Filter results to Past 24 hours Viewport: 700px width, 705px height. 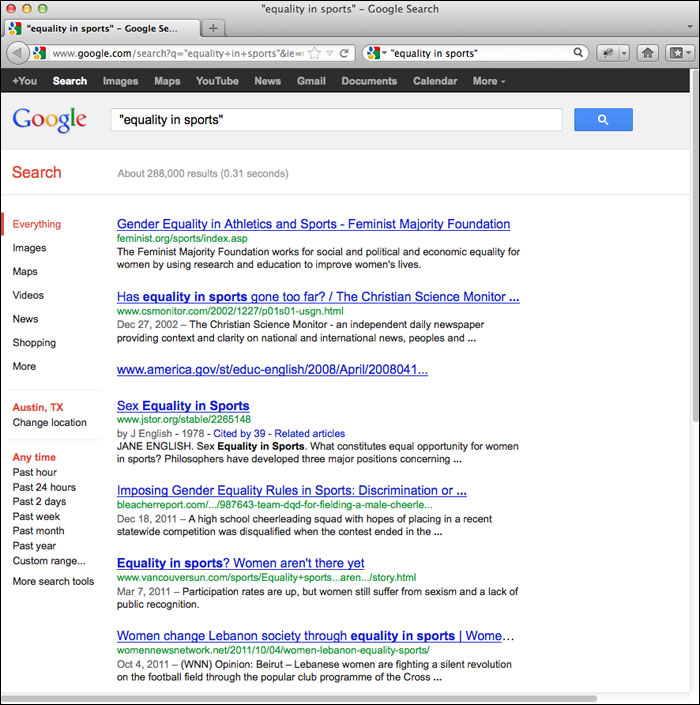tap(44, 487)
